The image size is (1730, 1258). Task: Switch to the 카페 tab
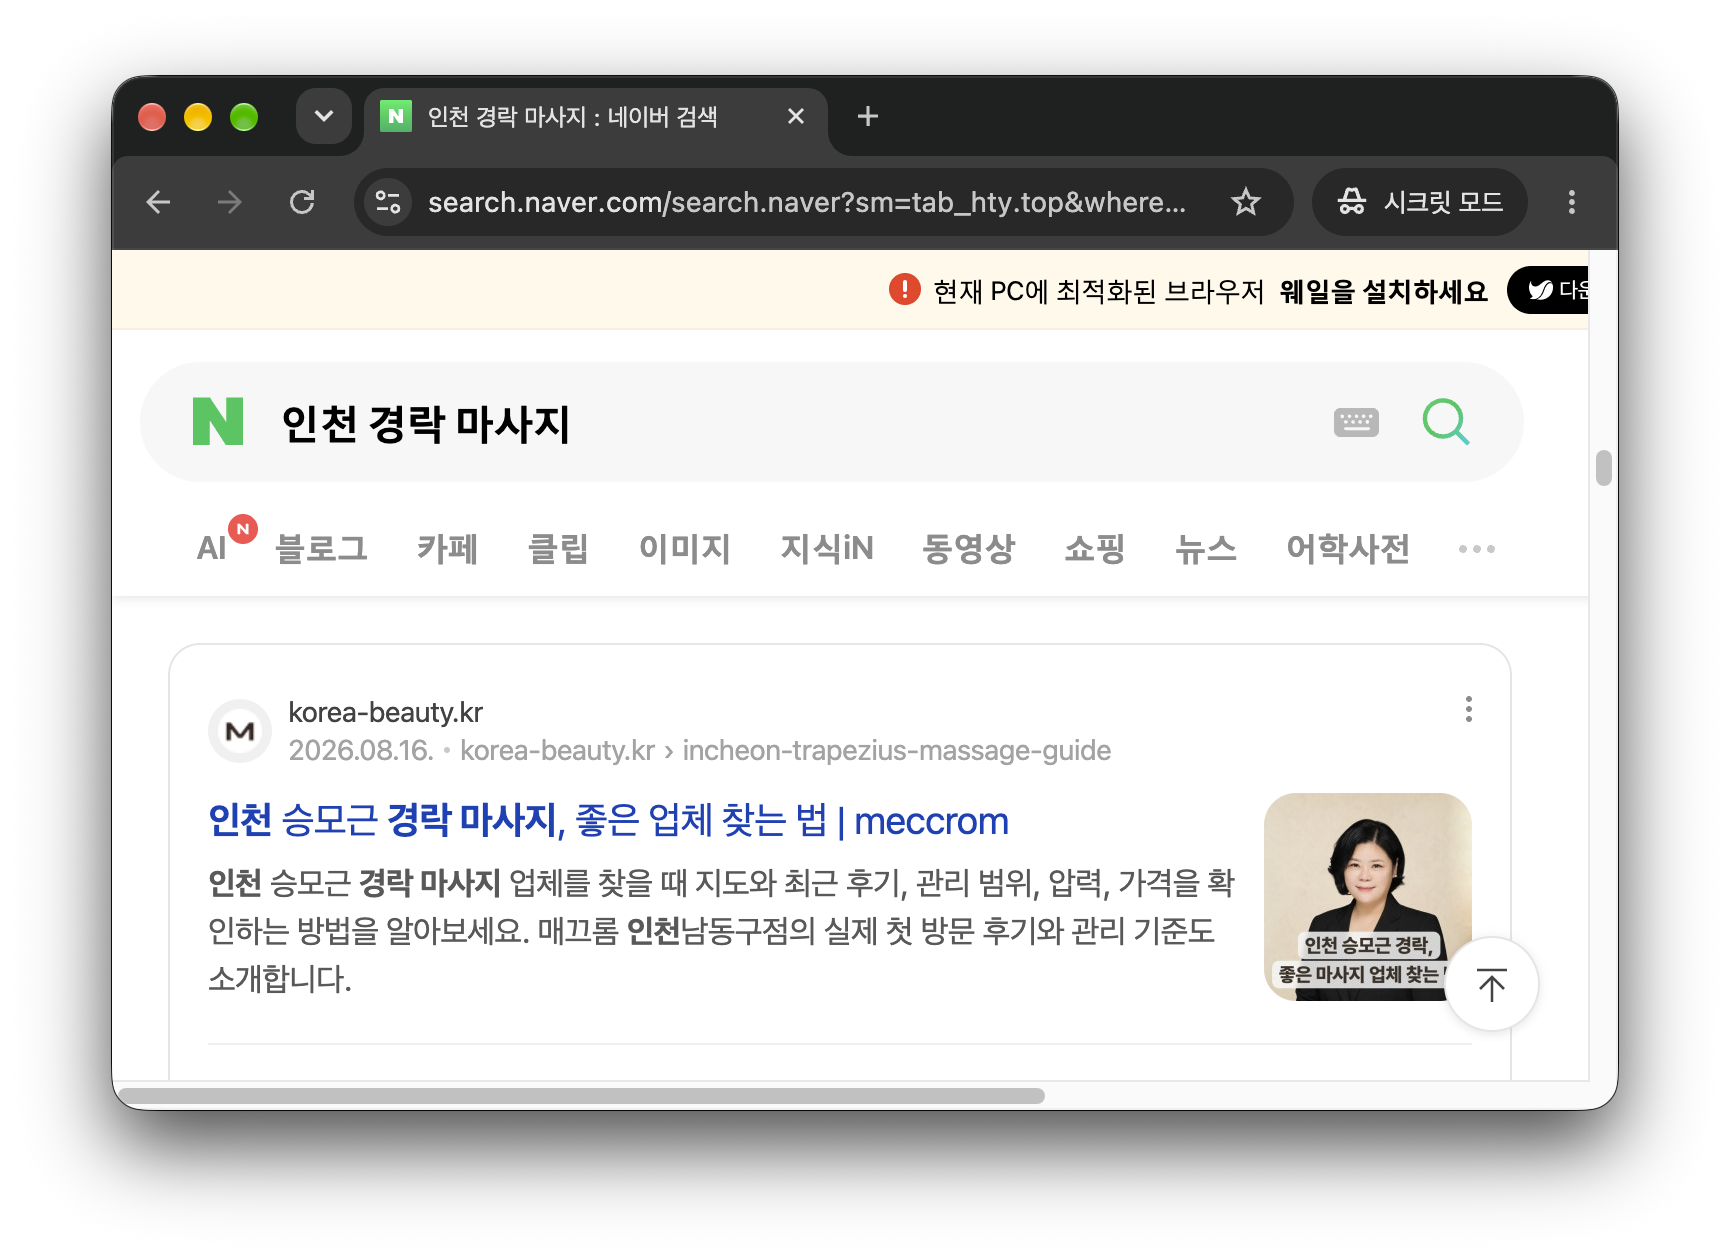pyautogui.click(x=447, y=548)
